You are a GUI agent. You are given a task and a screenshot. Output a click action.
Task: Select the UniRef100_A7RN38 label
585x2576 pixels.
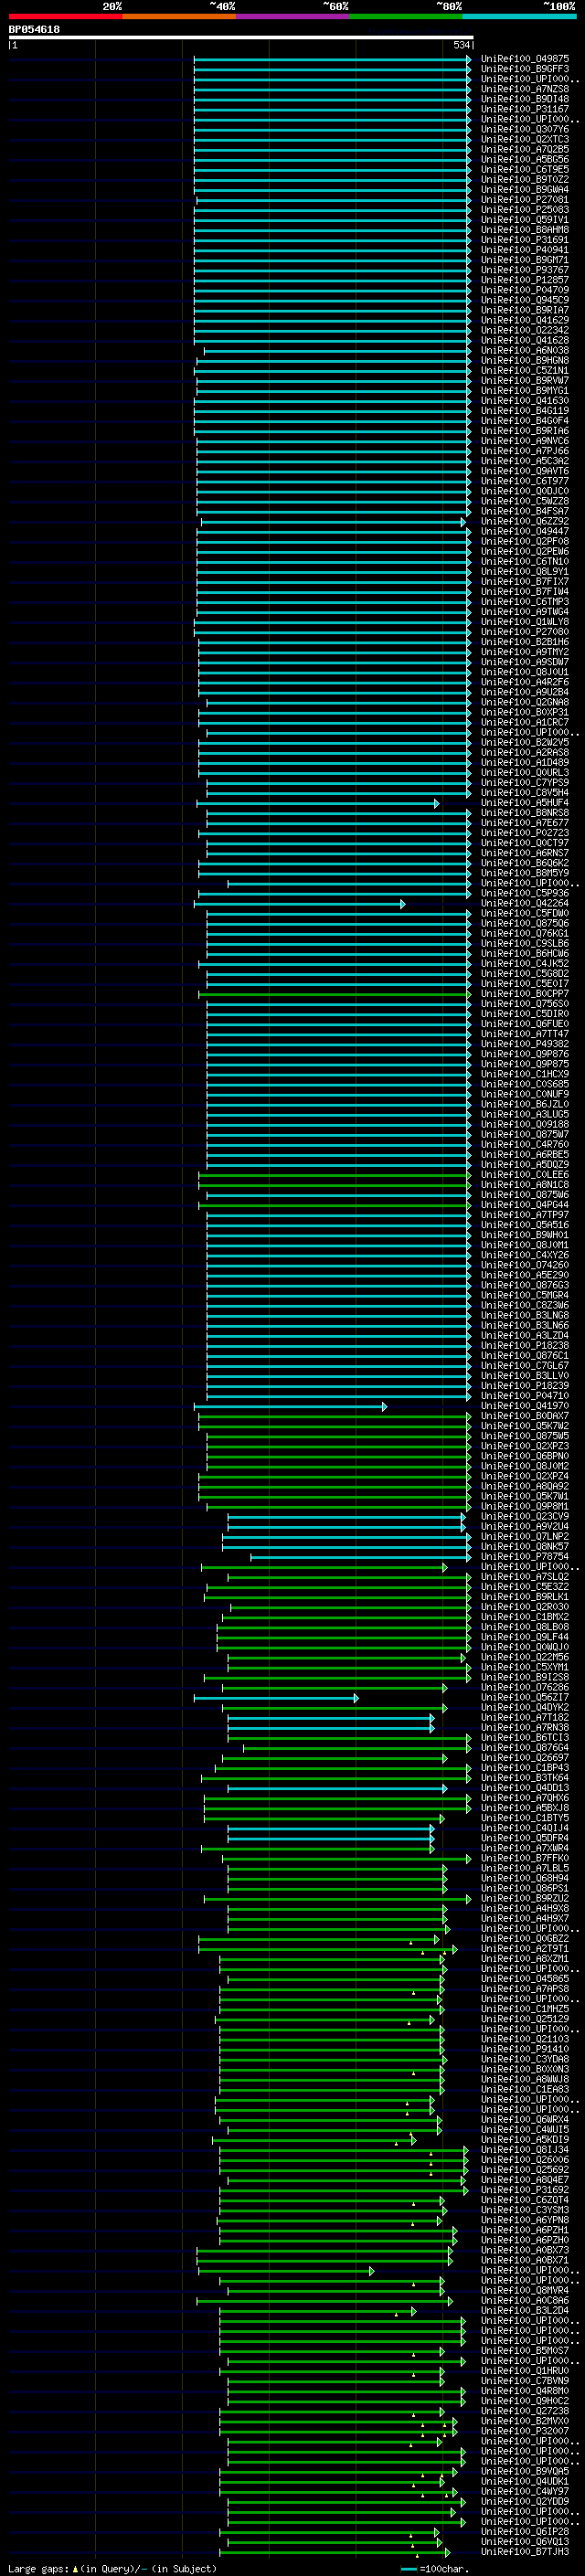click(525, 1728)
